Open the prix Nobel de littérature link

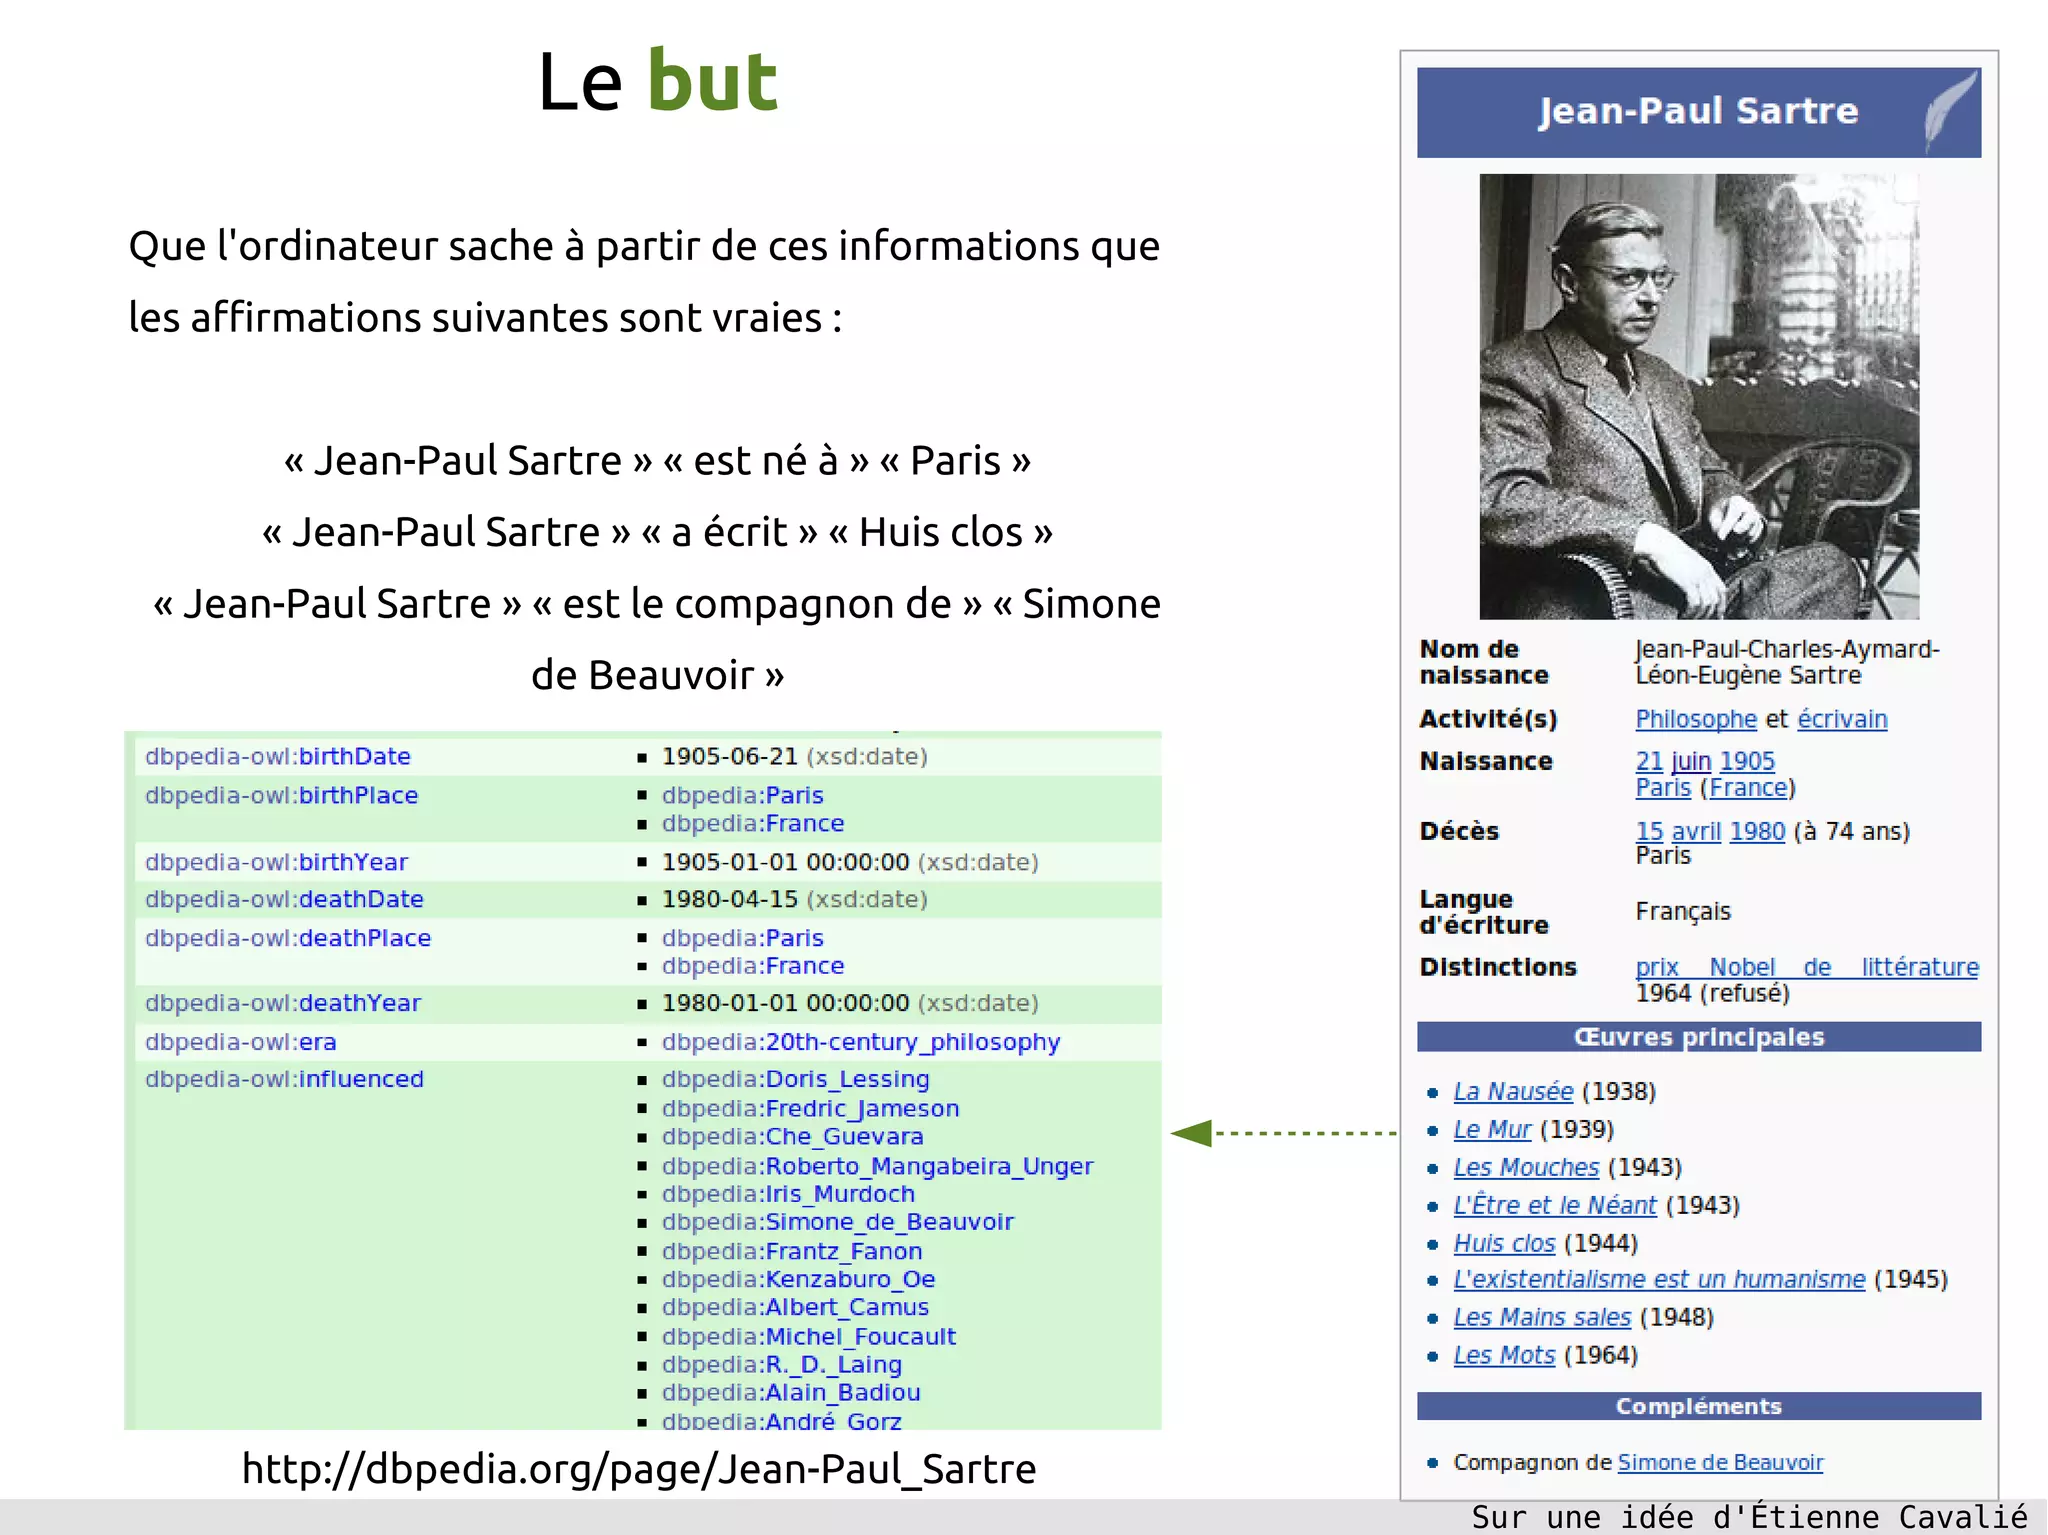(1807, 967)
